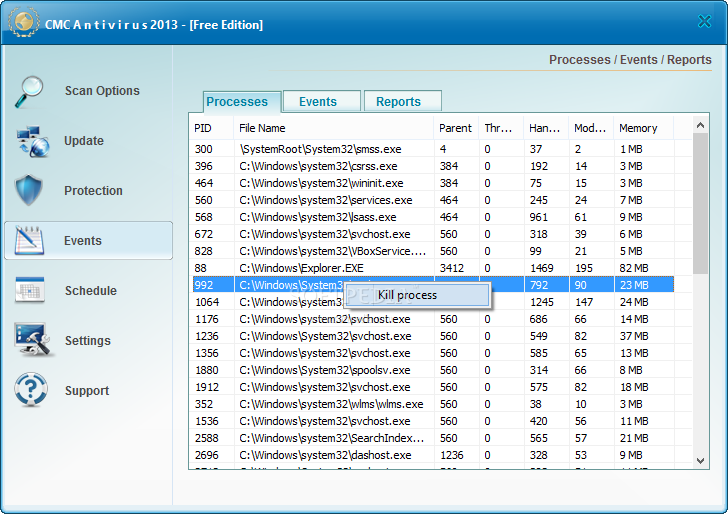Select the csrss.exe process row

tap(432, 166)
